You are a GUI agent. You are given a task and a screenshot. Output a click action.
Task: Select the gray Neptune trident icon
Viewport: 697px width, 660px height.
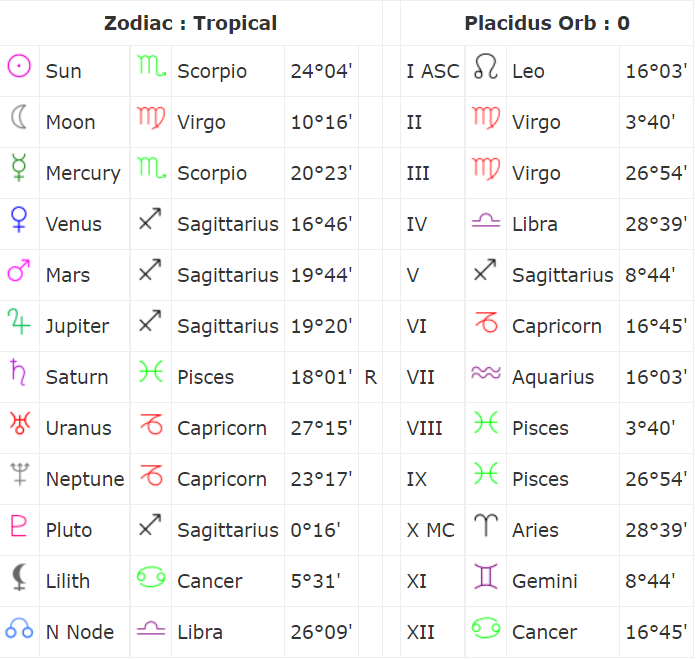pos(20,474)
